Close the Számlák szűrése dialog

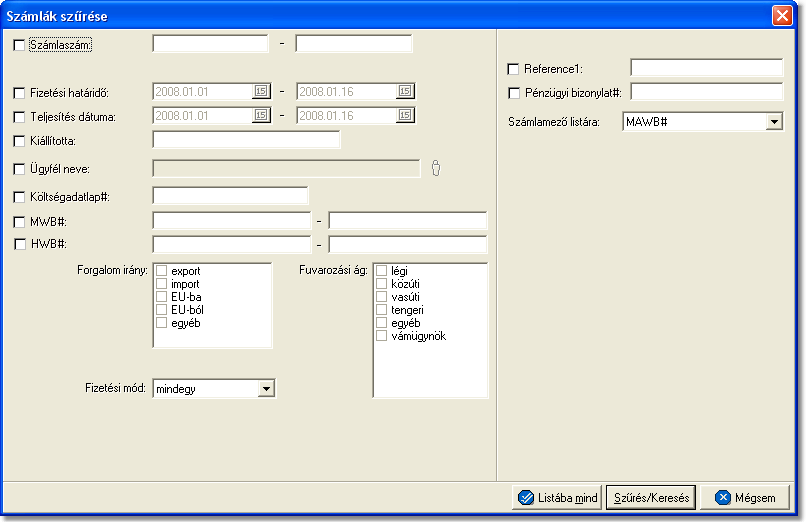(x=782, y=15)
